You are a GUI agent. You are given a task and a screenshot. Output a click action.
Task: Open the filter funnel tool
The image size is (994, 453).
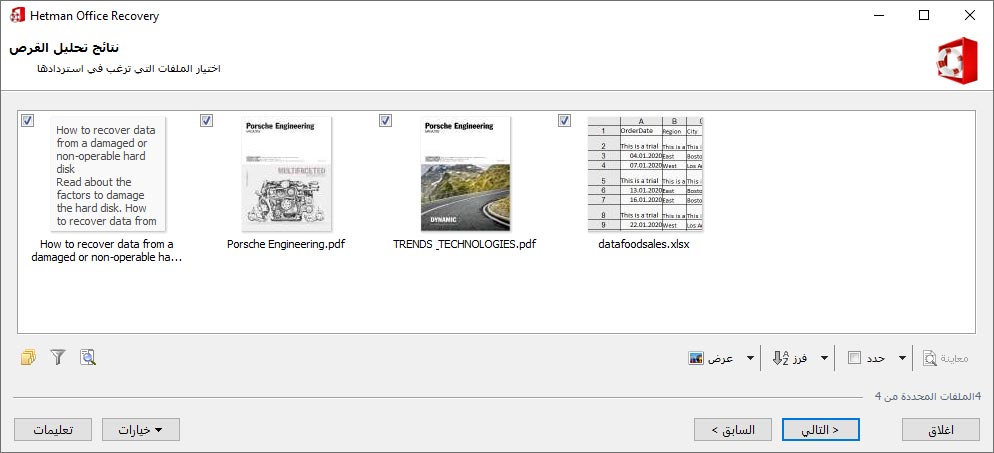click(58, 357)
